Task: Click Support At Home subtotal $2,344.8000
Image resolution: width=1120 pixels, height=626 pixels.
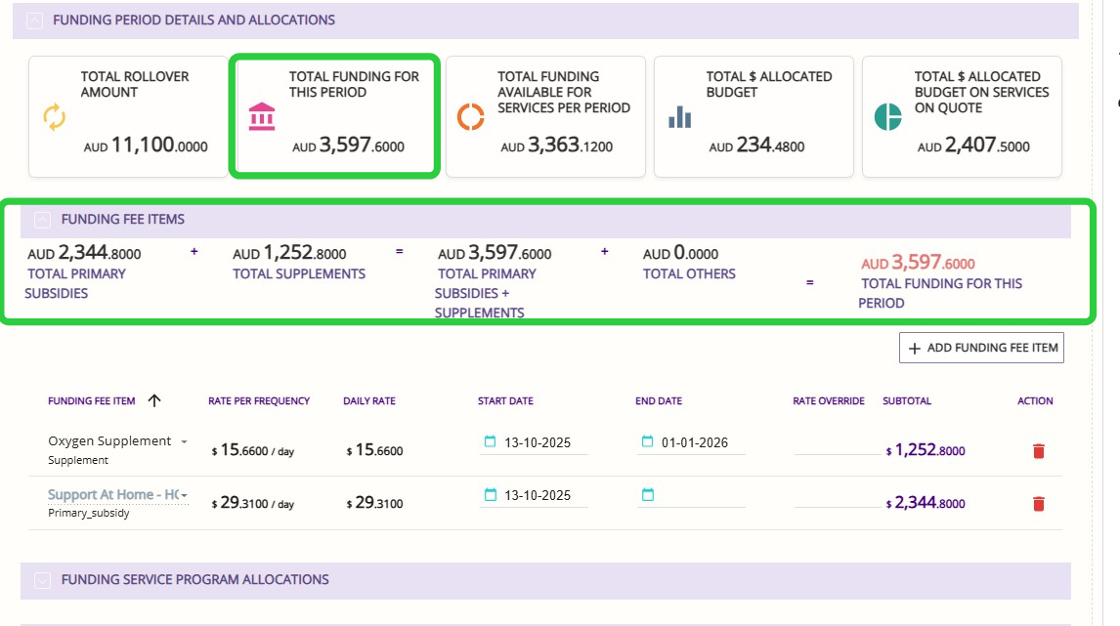Action: [926, 503]
